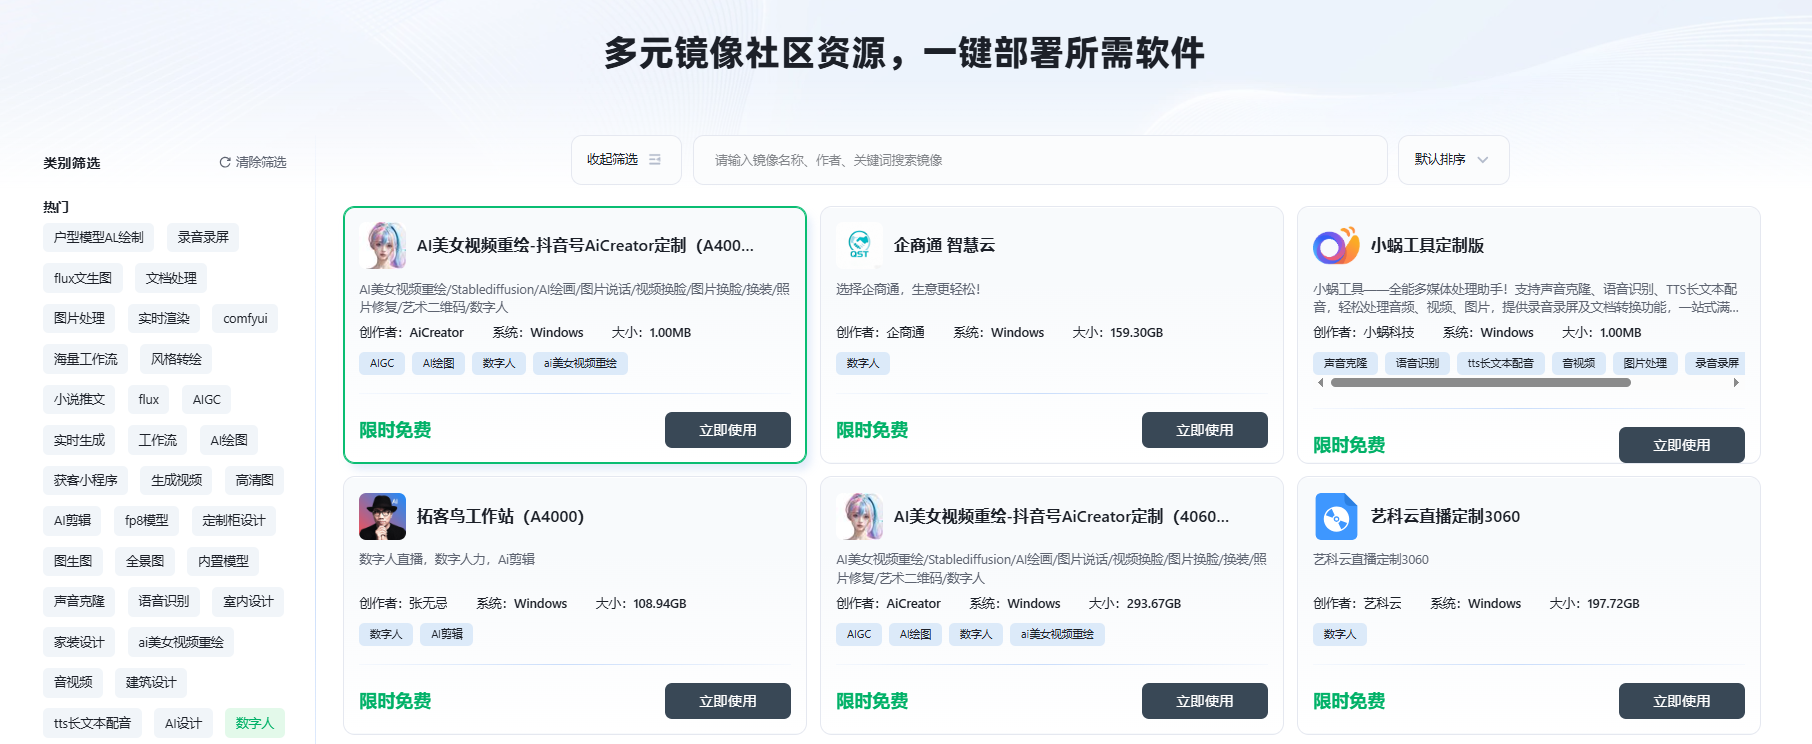Enable the comfyui category filter

pyautogui.click(x=245, y=319)
